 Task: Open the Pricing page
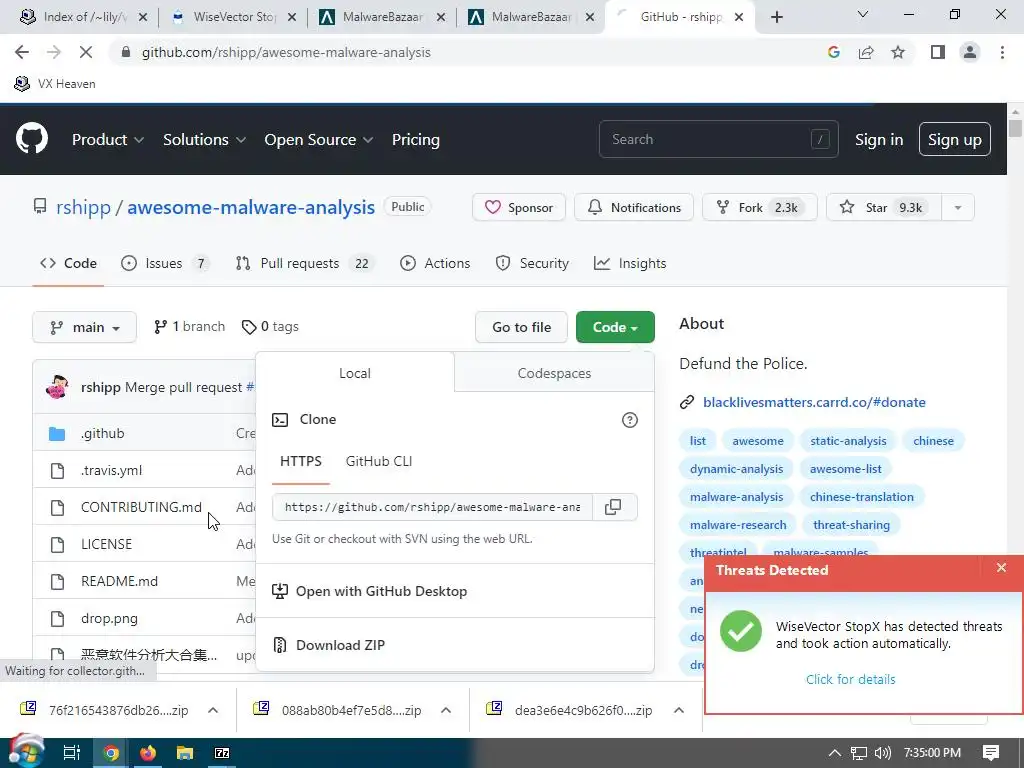(415, 140)
